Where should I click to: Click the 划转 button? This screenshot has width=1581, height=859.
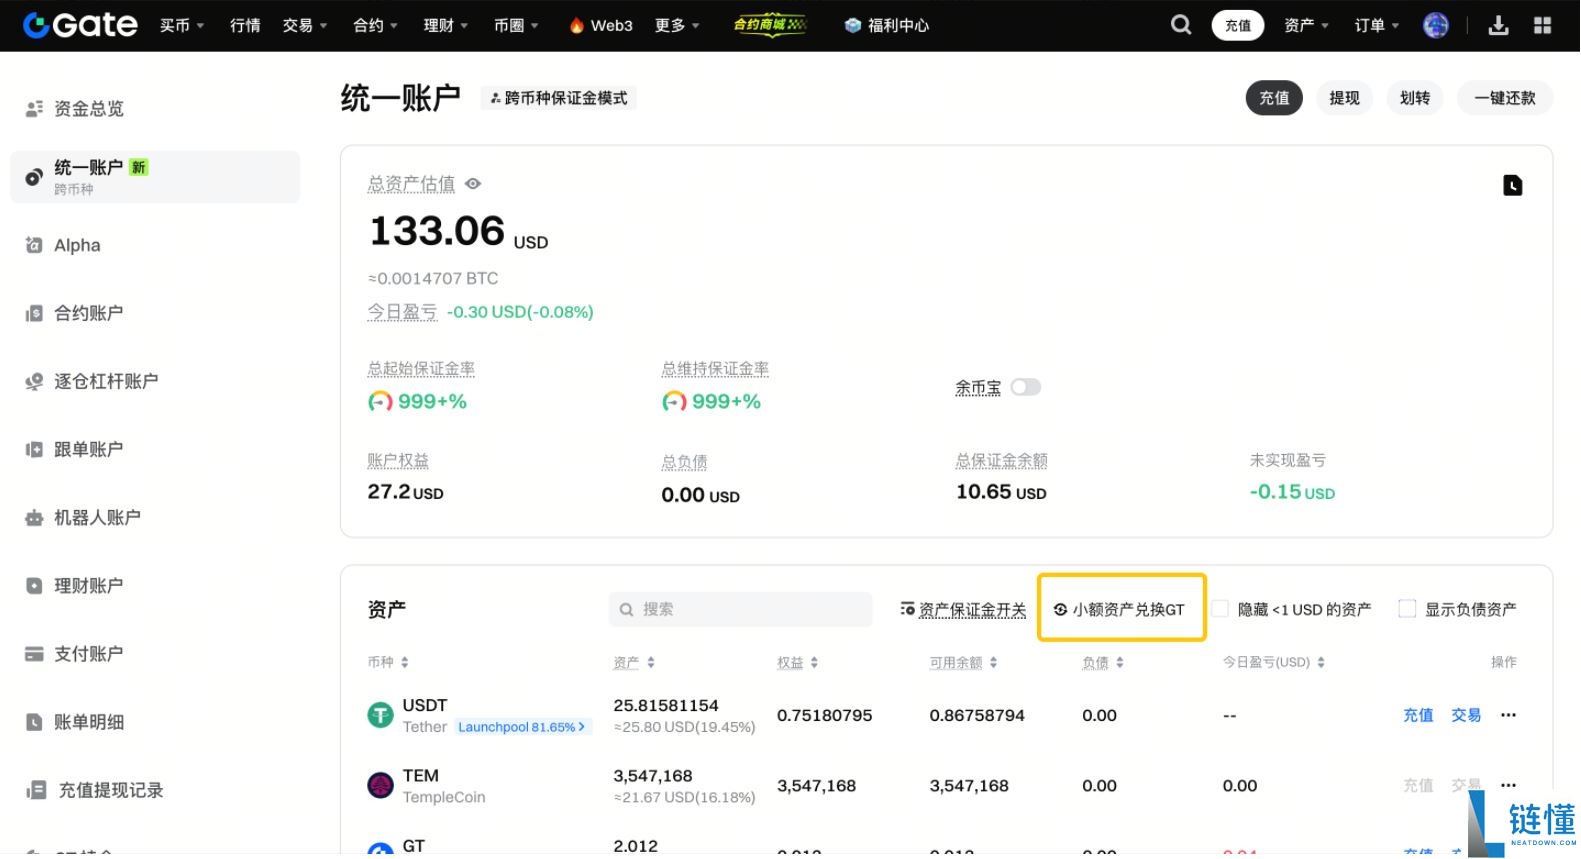pyautogui.click(x=1415, y=98)
